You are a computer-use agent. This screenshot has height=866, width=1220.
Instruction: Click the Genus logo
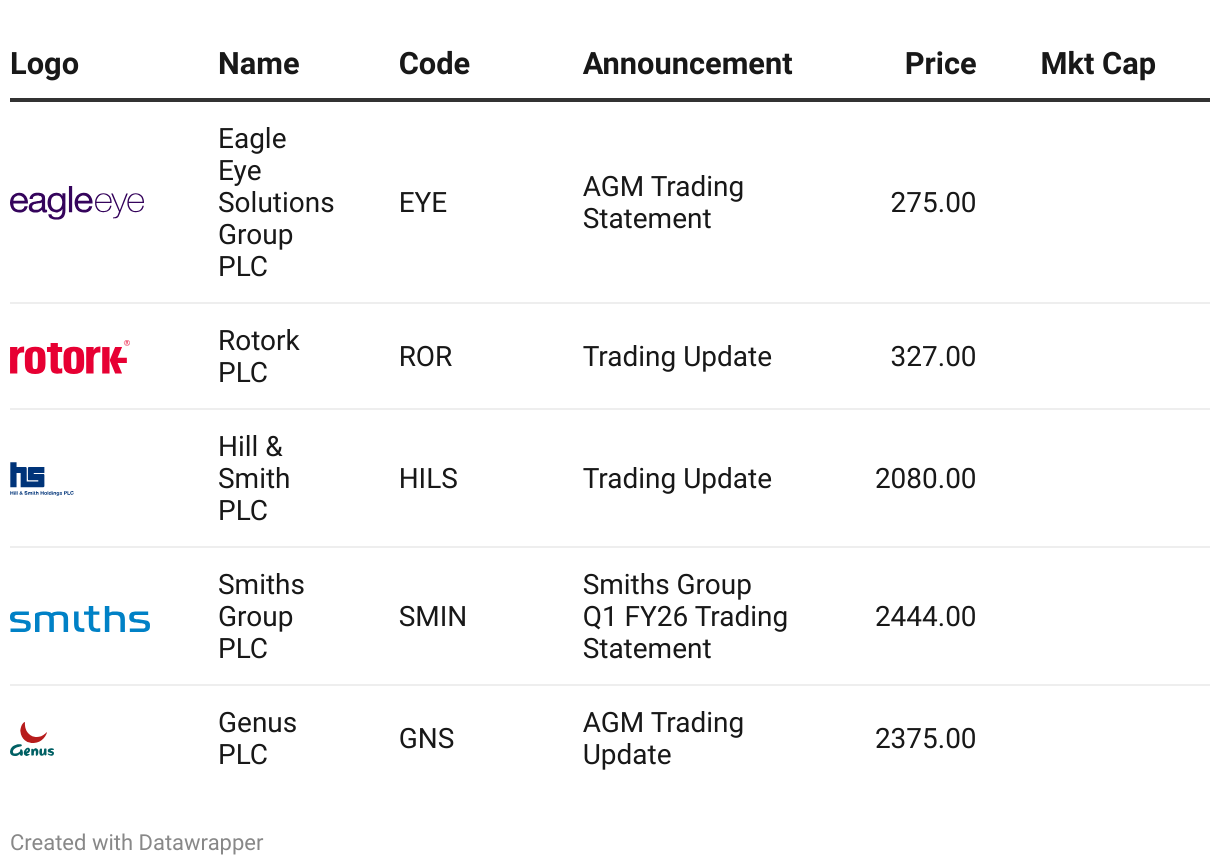coord(32,739)
